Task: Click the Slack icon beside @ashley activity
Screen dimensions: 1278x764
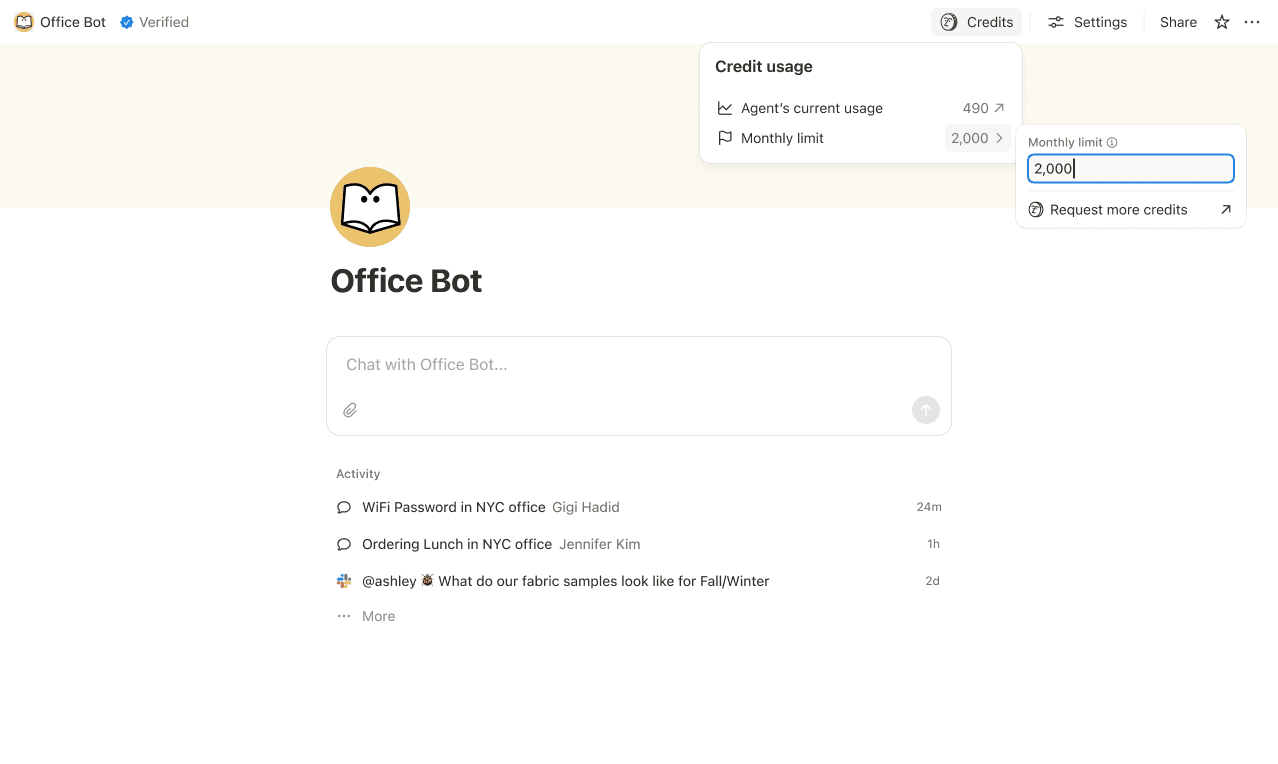Action: point(344,581)
